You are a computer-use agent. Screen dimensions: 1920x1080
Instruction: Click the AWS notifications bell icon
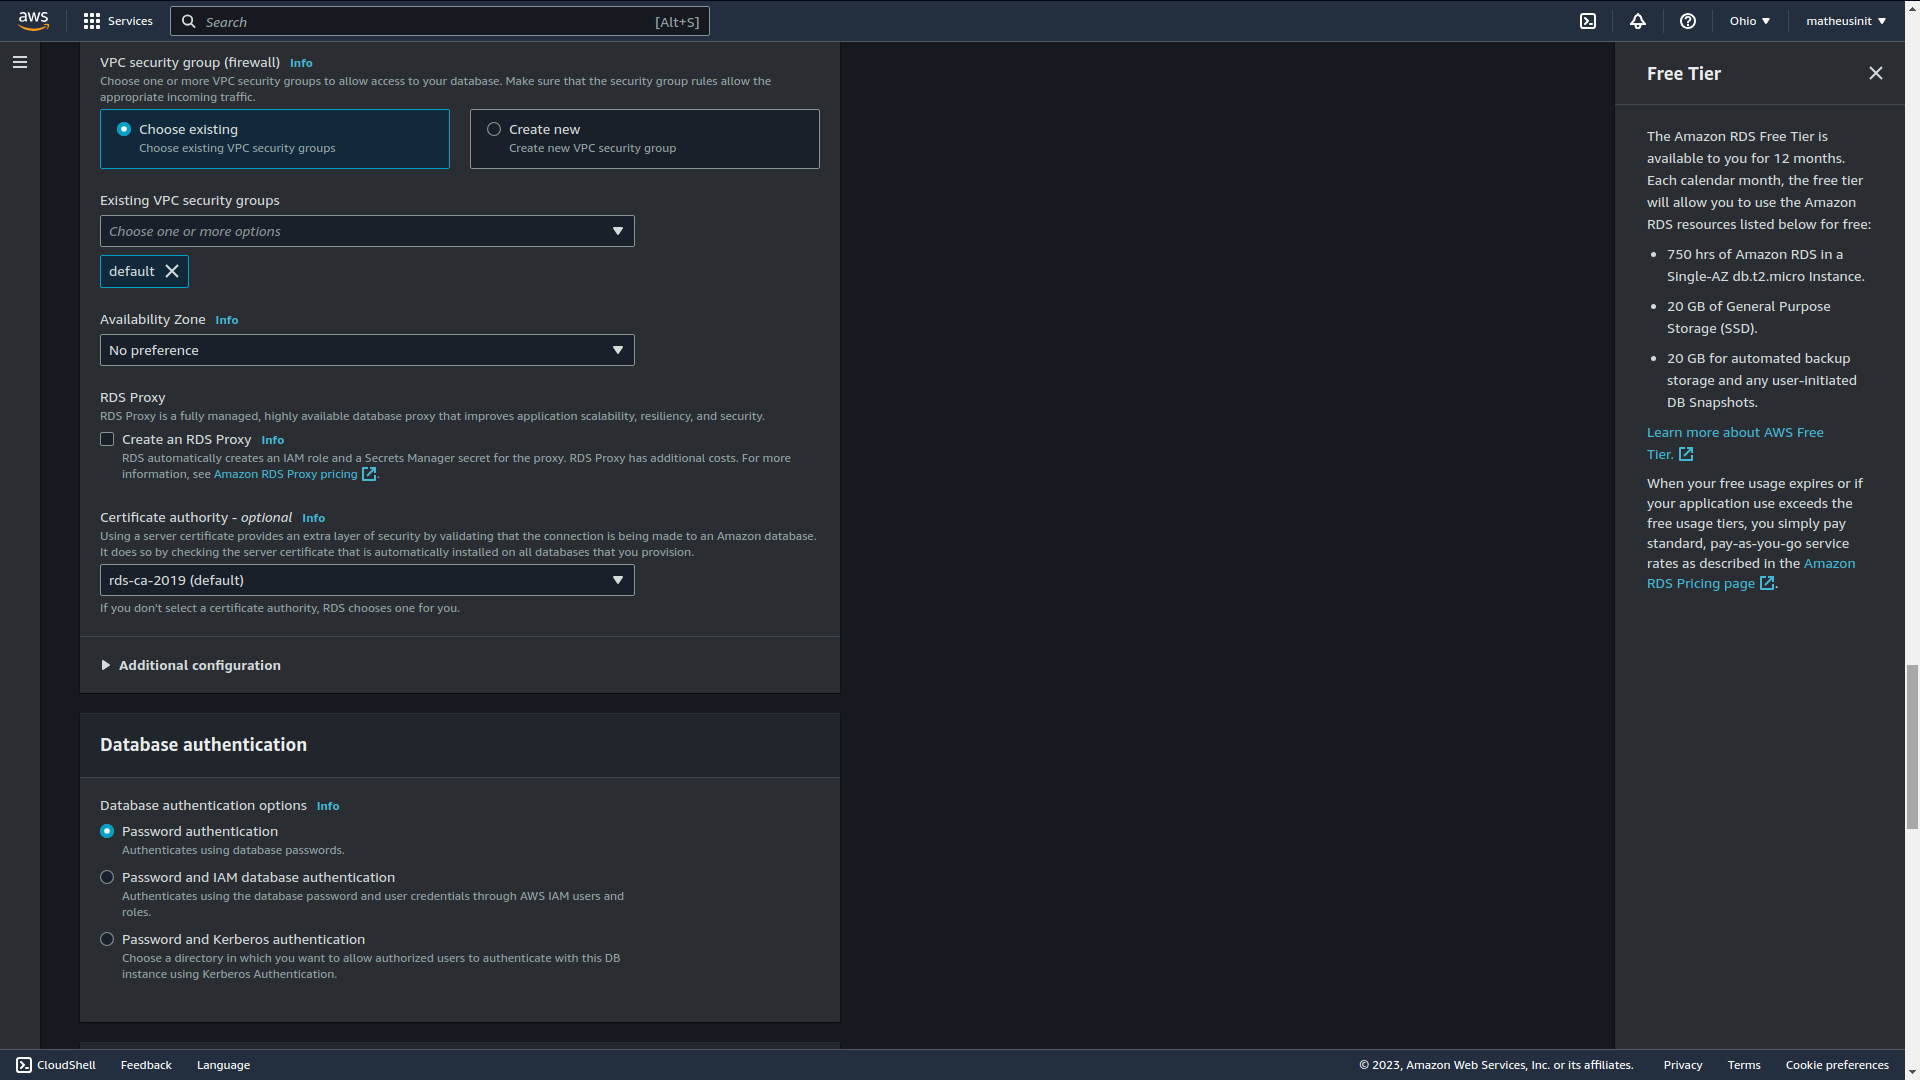pos(1639,20)
